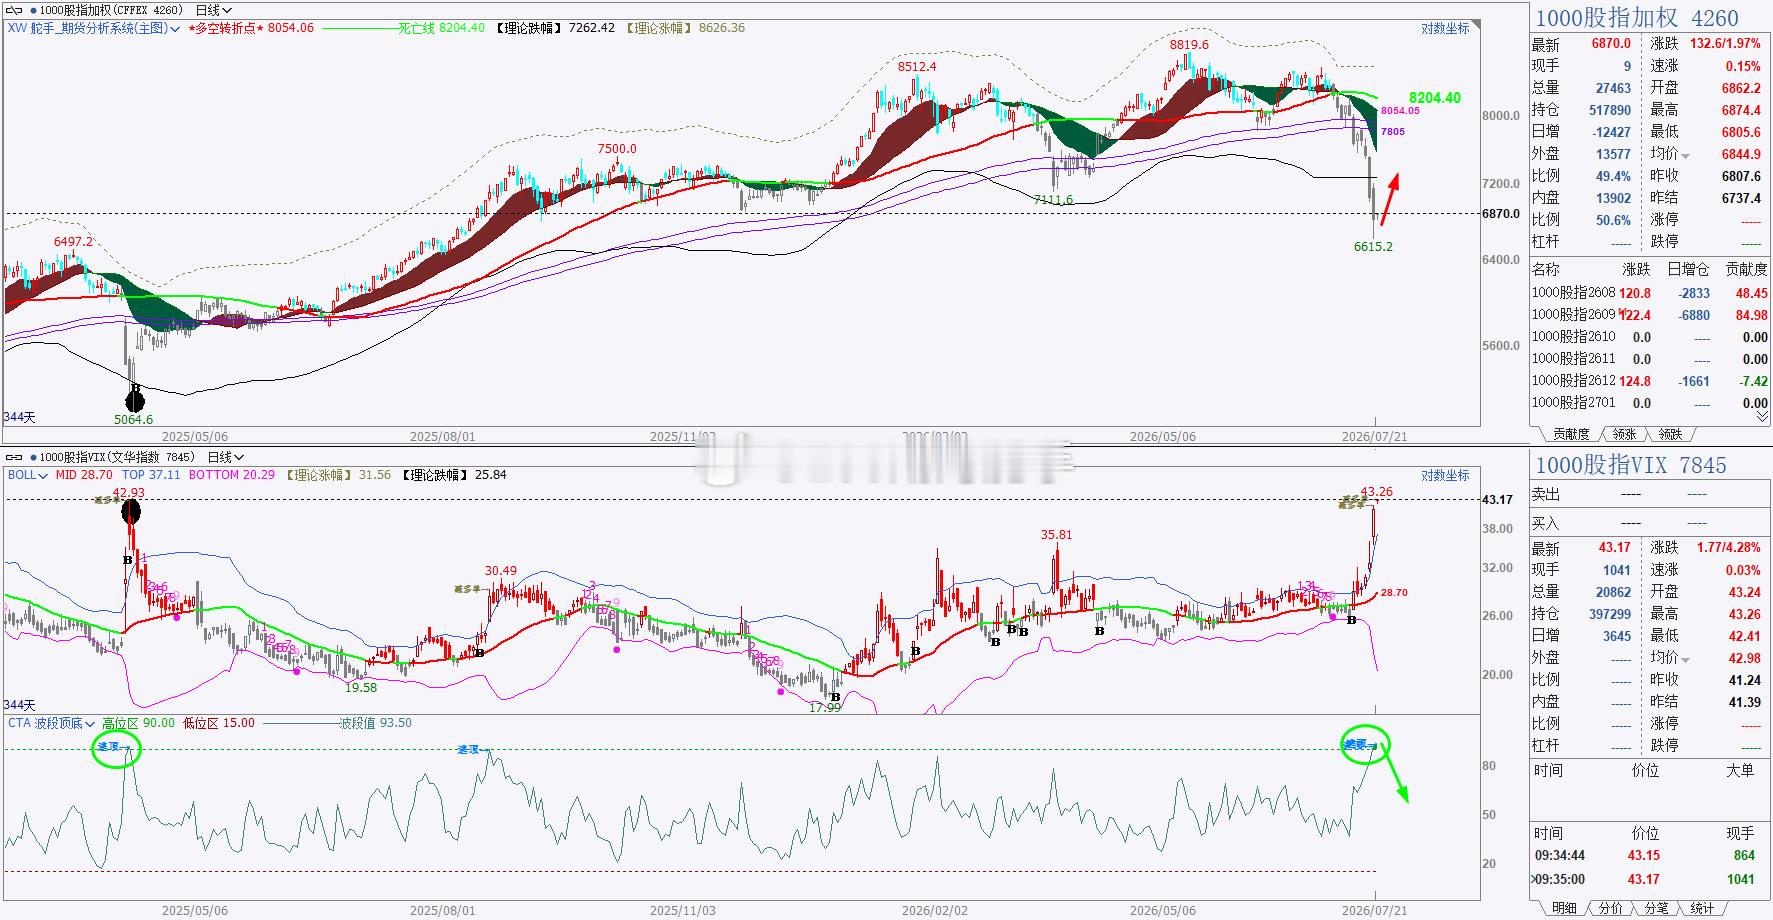Viewport: 1773px width, 920px height.
Task: Click the 42.93 VIX peak marker
Action: pyautogui.click(x=128, y=493)
